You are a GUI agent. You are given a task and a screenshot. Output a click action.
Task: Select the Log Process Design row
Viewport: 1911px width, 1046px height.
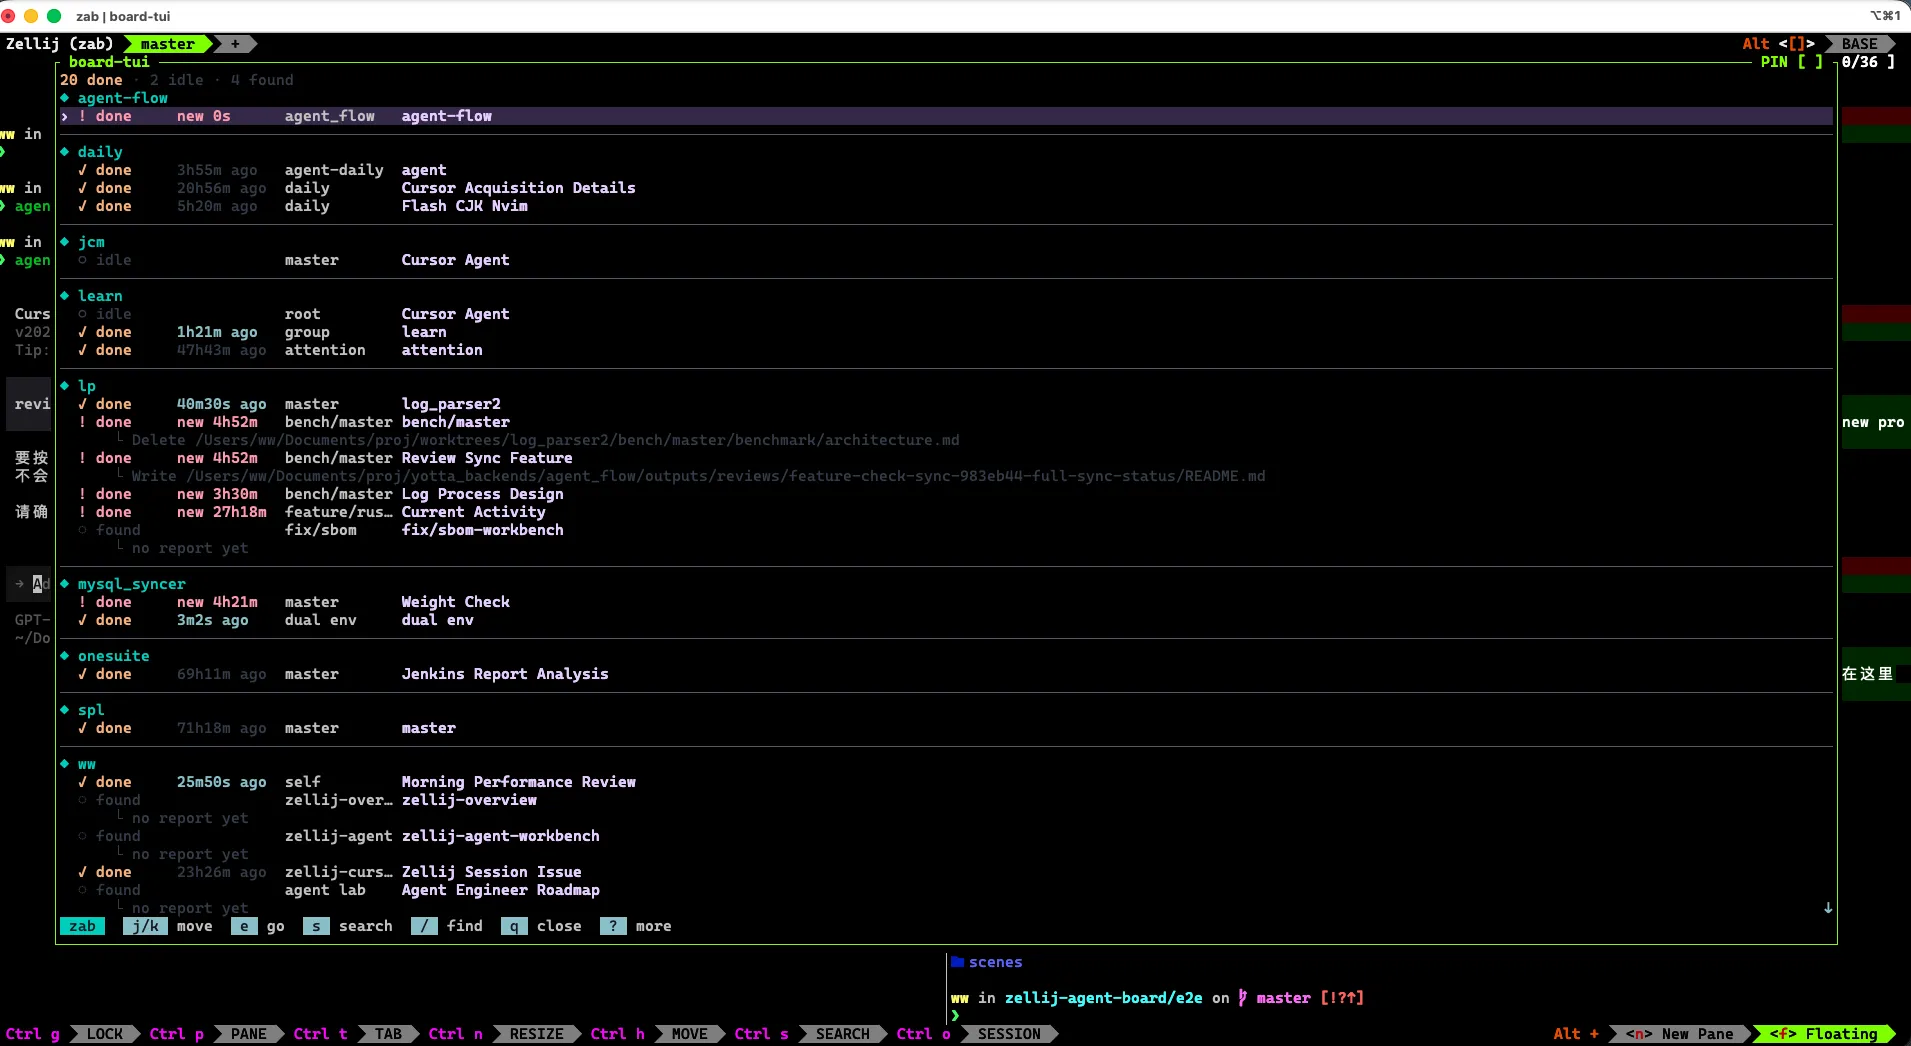pyautogui.click(x=946, y=494)
